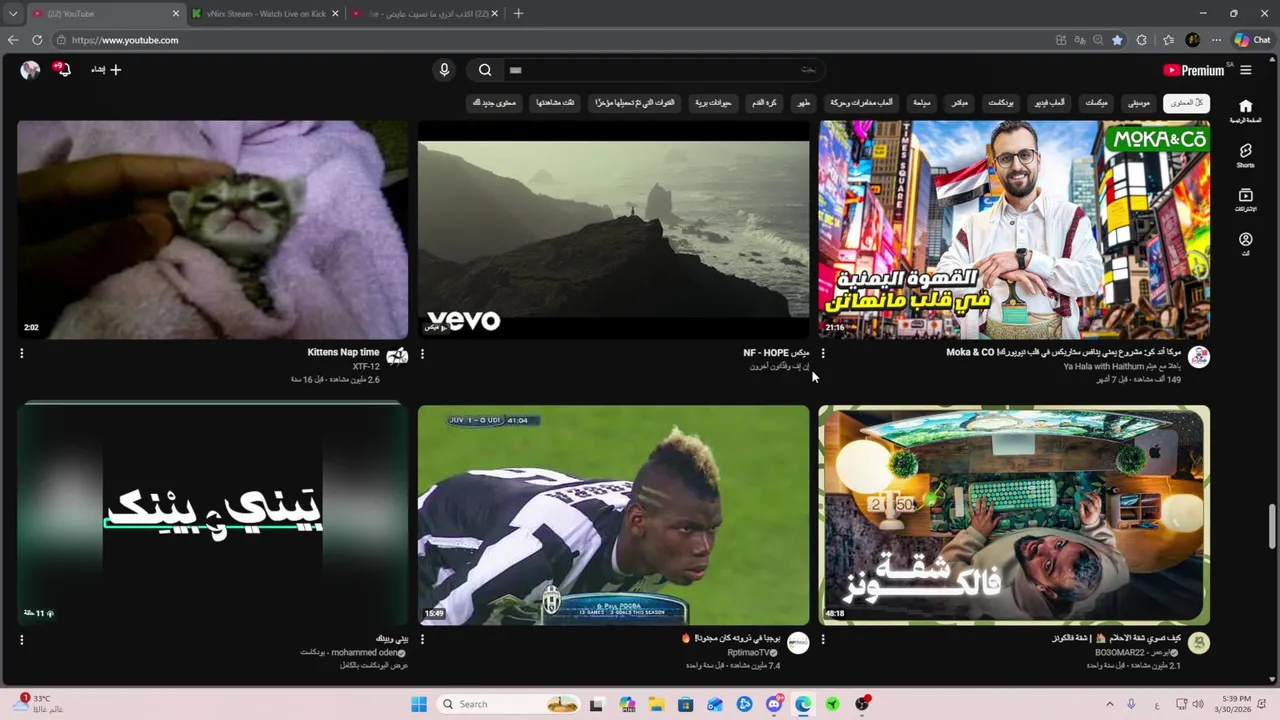Open Shorts from the sidebar
Viewport: 1280px width, 720px height.
[1245, 155]
